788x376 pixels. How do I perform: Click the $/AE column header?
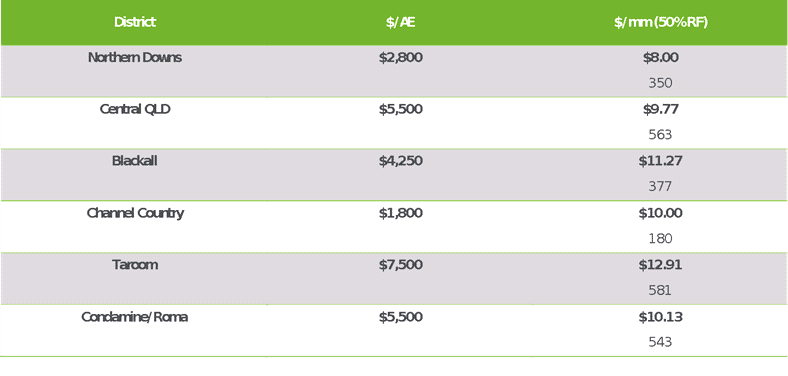[x=401, y=22]
